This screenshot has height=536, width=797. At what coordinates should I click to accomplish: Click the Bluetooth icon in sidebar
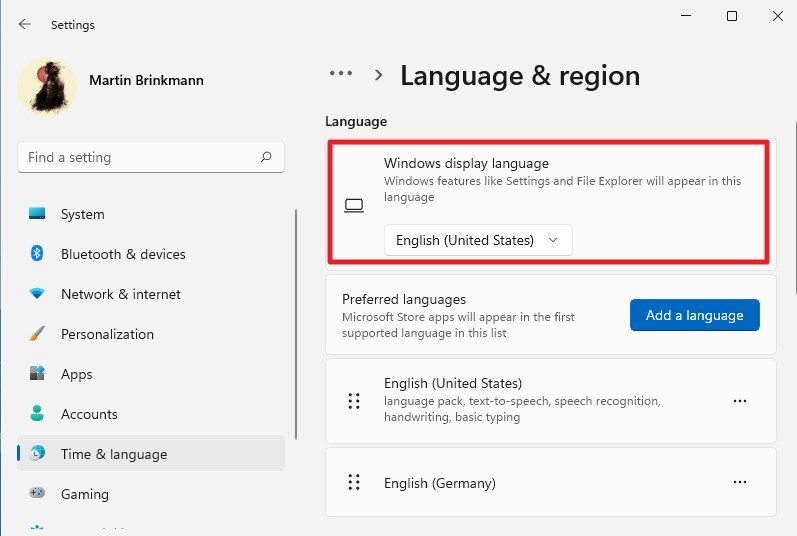[37, 254]
